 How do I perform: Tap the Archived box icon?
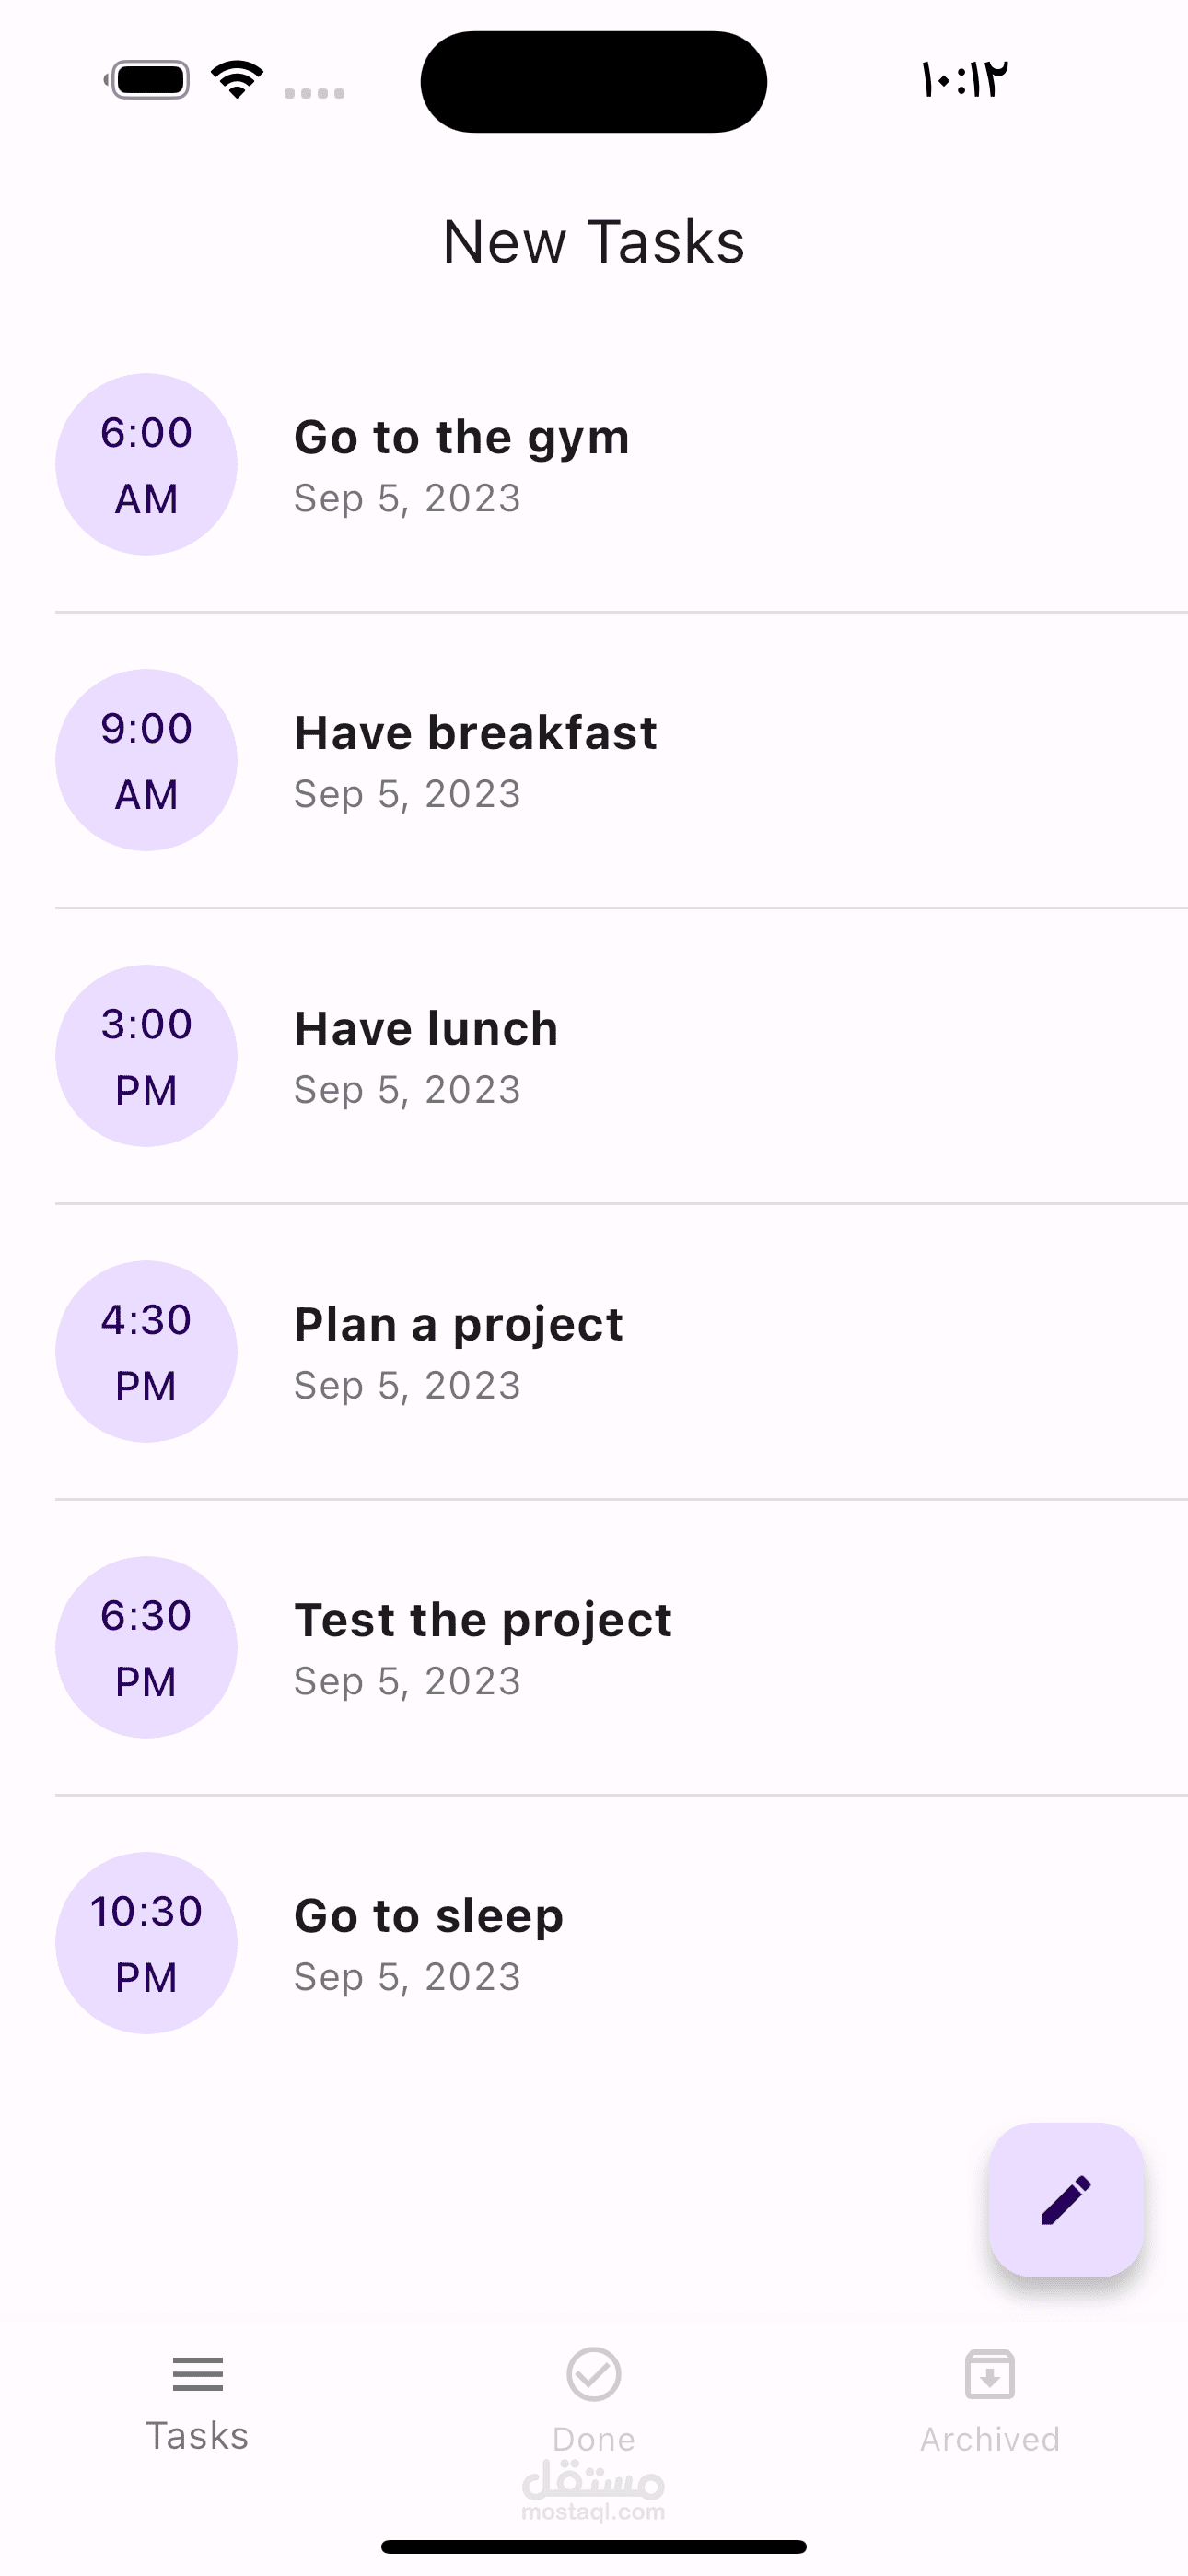(990, 2374)
